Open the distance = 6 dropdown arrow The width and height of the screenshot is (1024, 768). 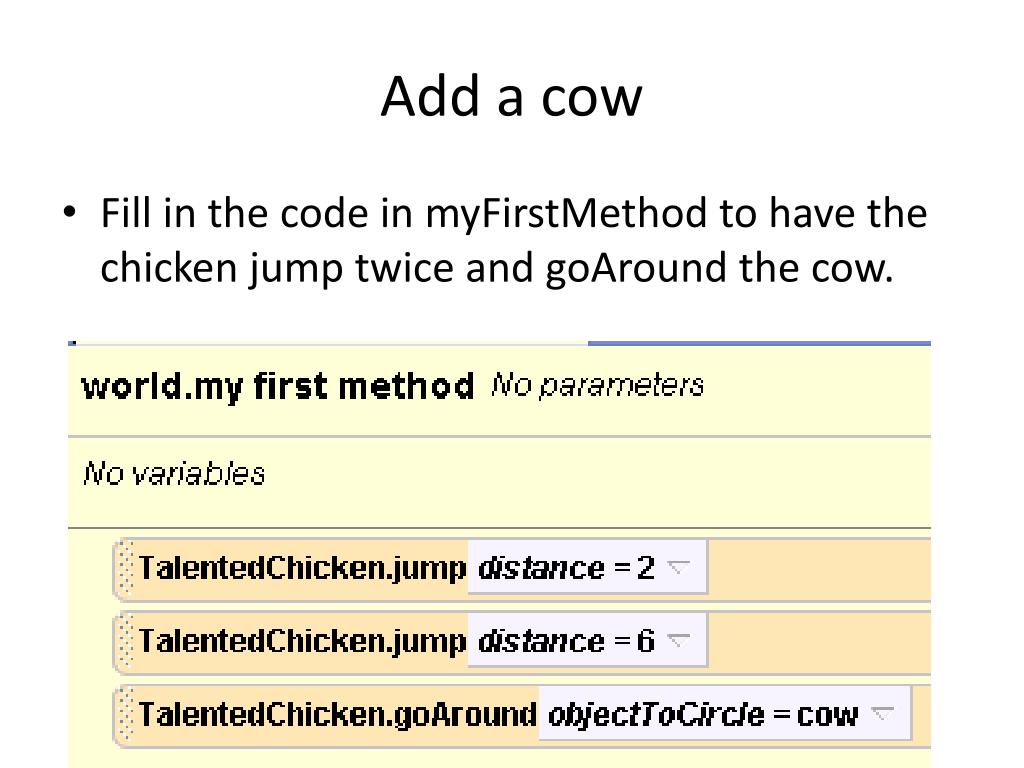tap(679, 641)
